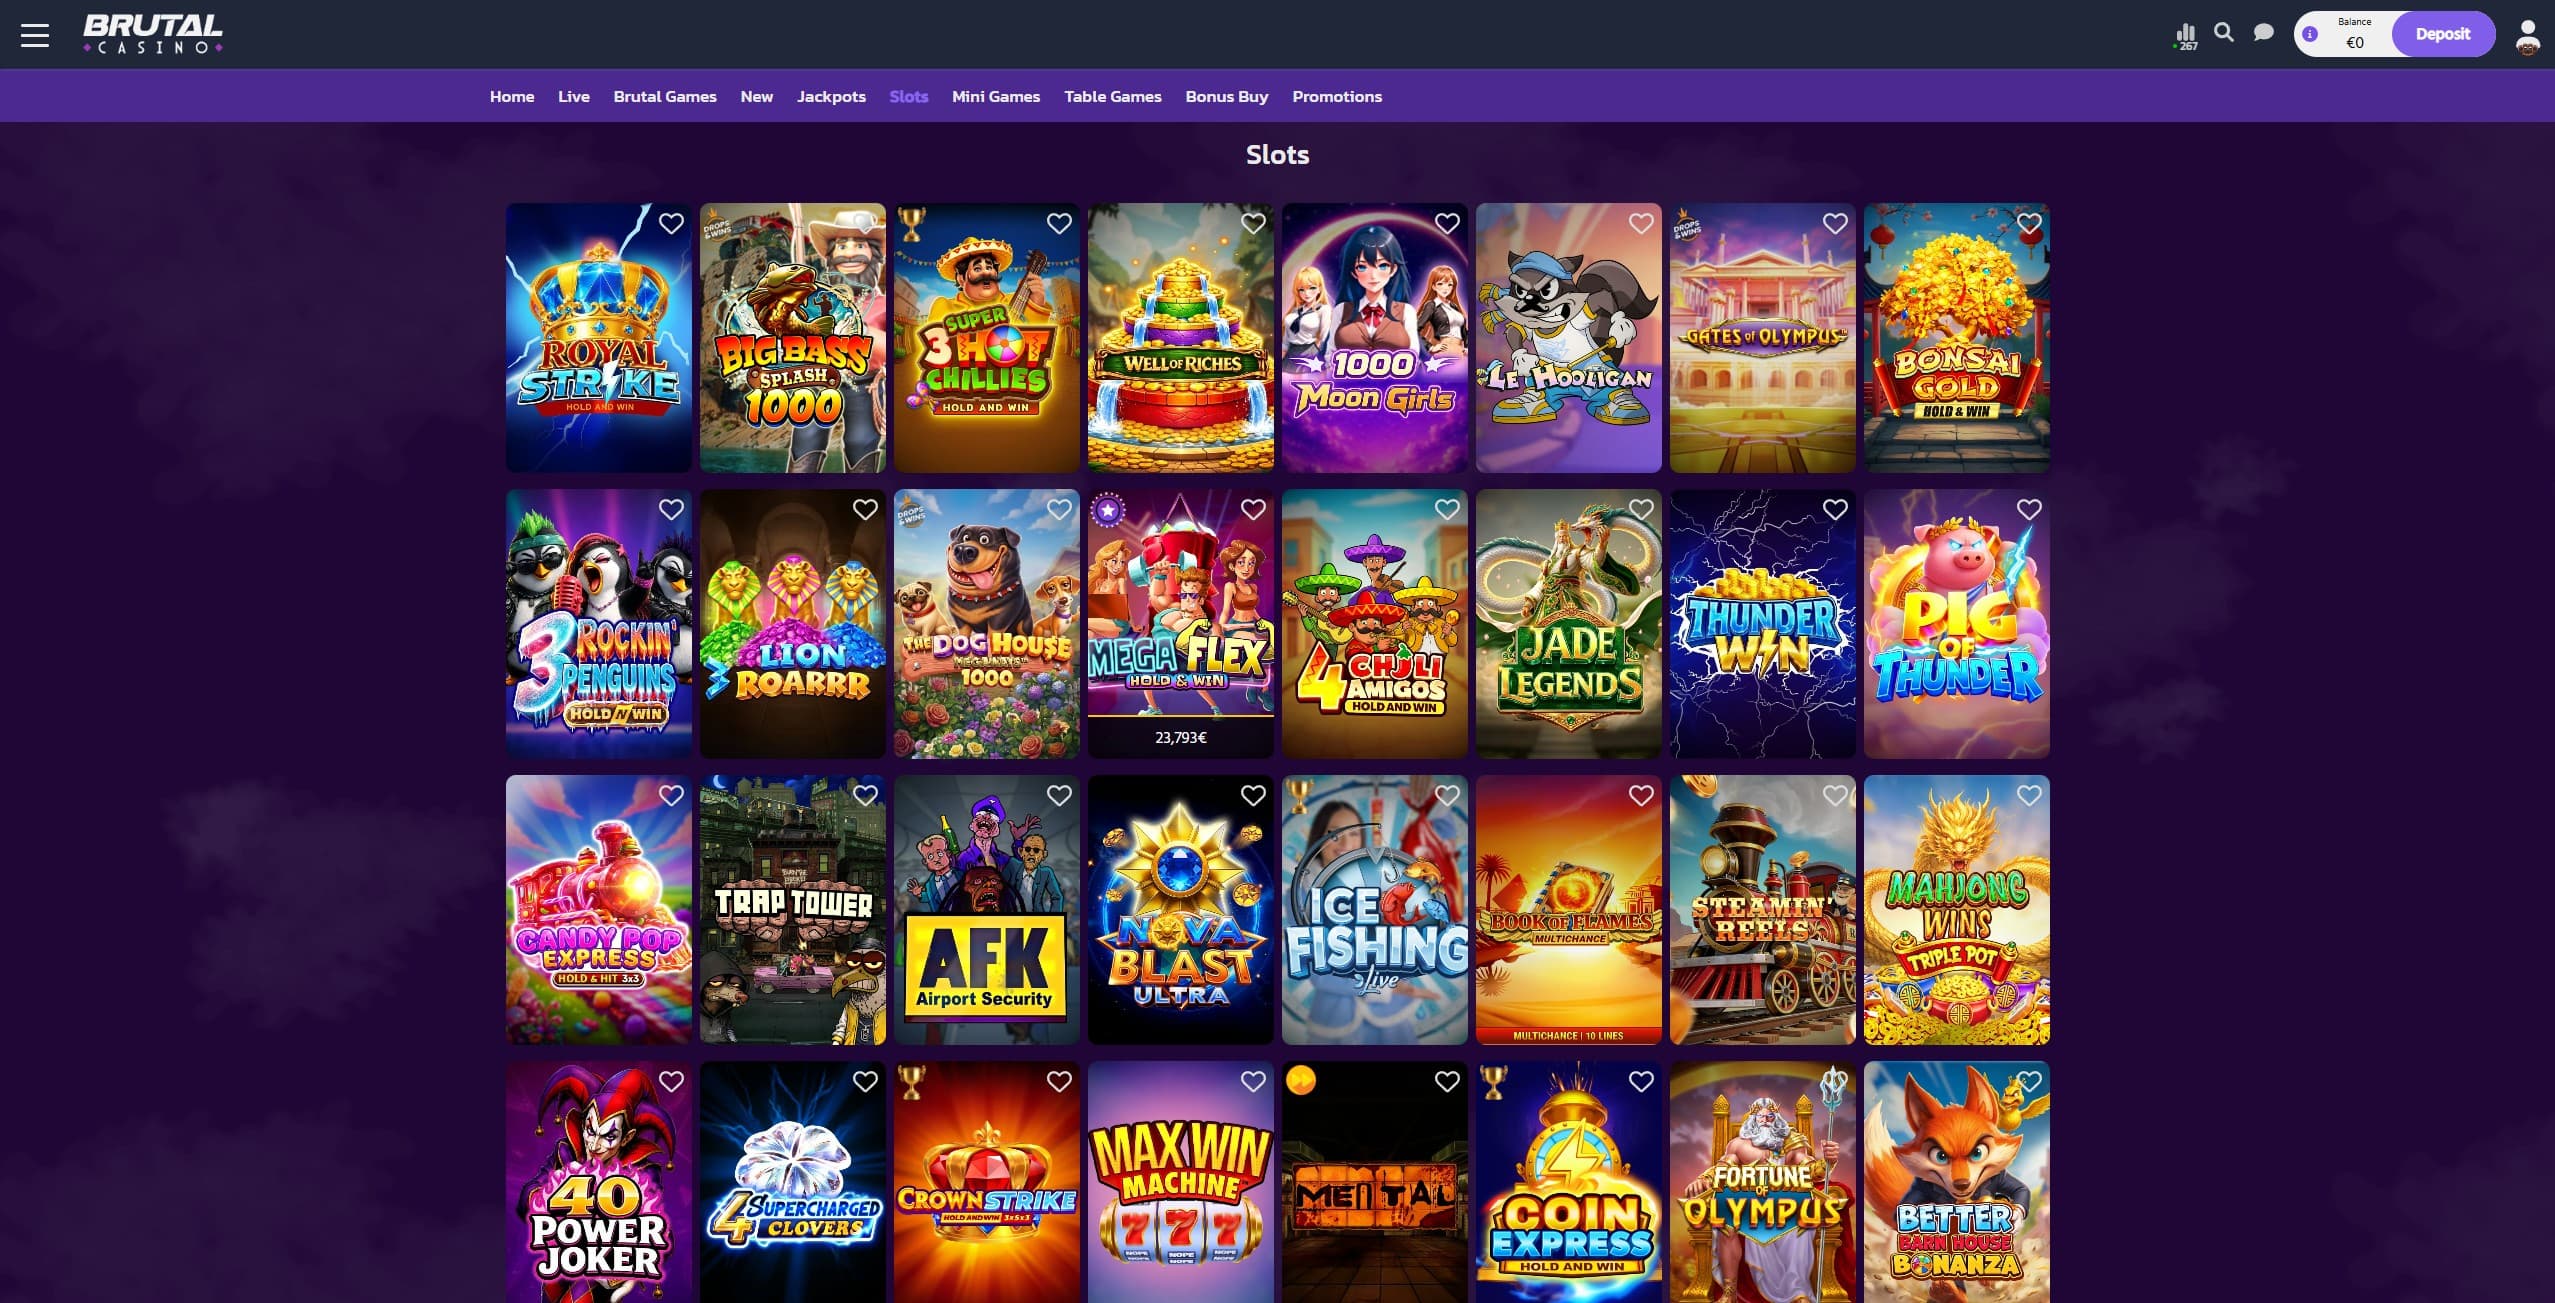Open the Live tab
Screen dimensions: 2555x1303
[x=574, y=96]
